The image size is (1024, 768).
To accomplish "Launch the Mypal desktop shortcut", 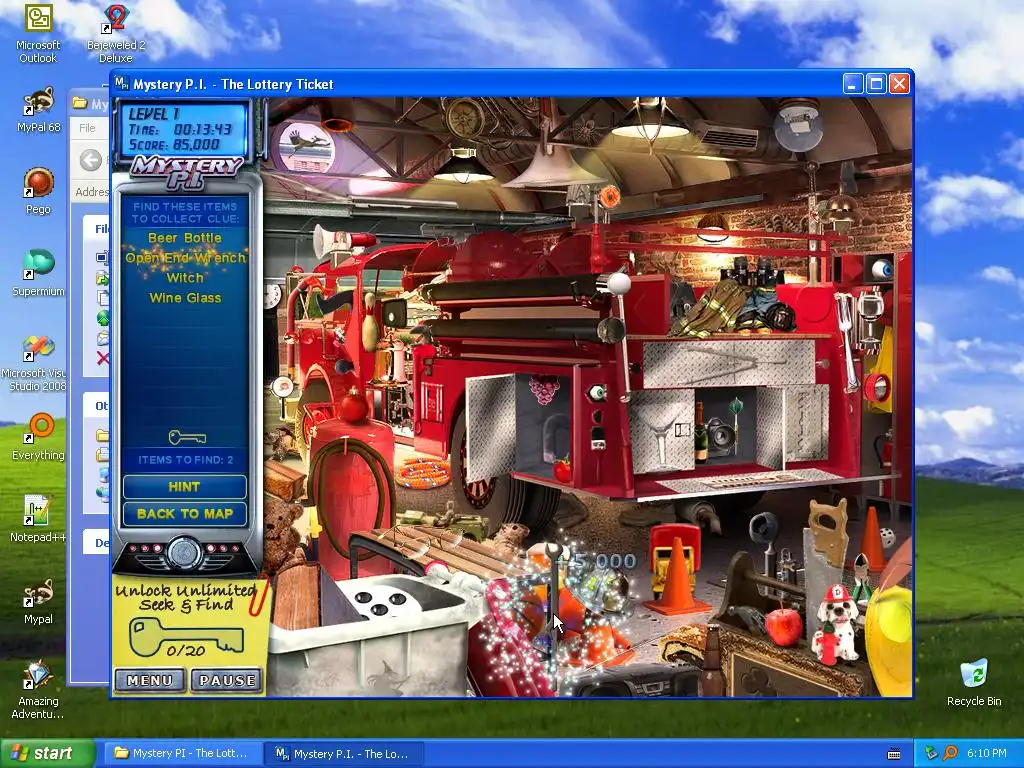I will click(38, 601).
